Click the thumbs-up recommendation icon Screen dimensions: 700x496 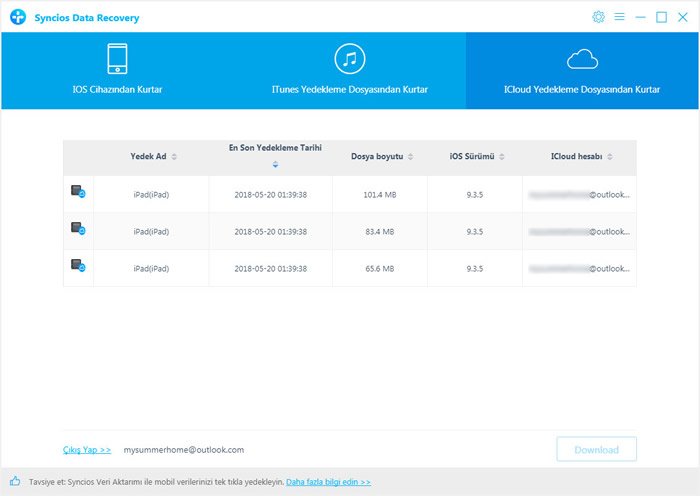coord(15,481)
